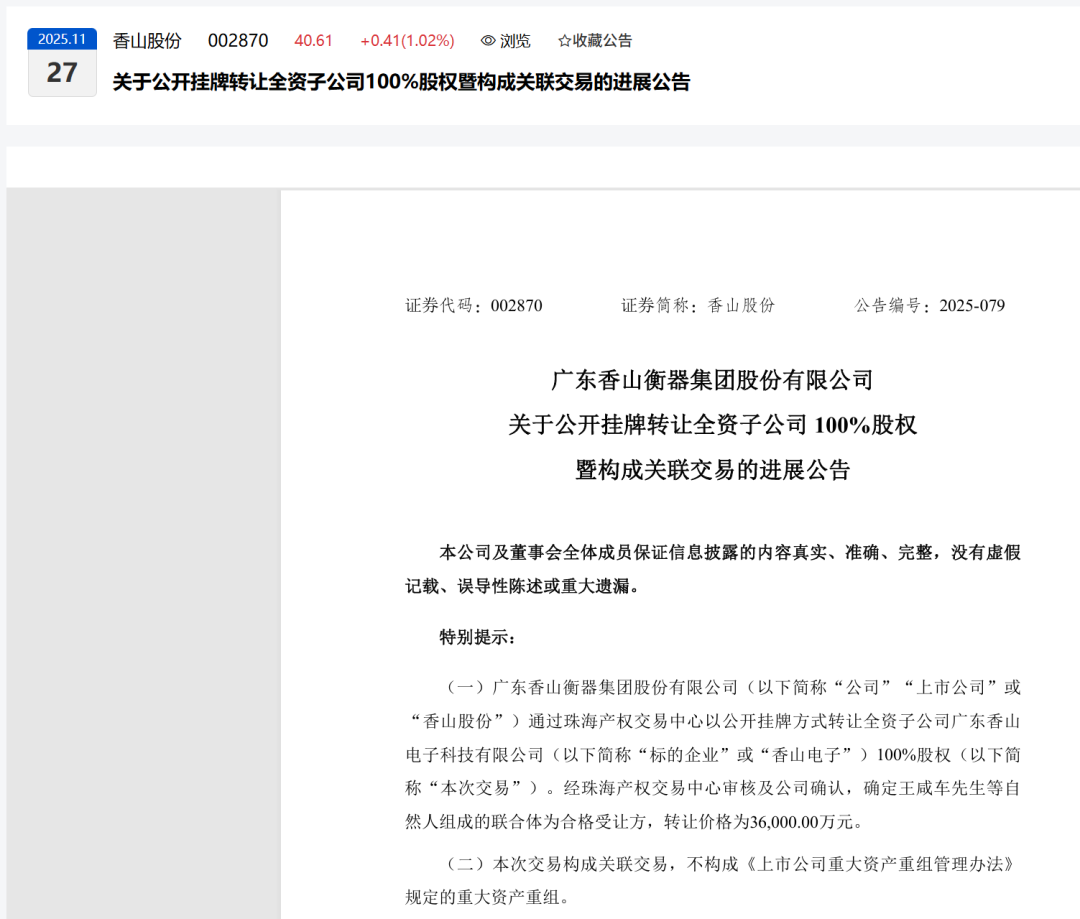This screenshot has width=1080, height=919.
Task: Click the price change +0.41(1.02%)
Action: click(407, 41)
